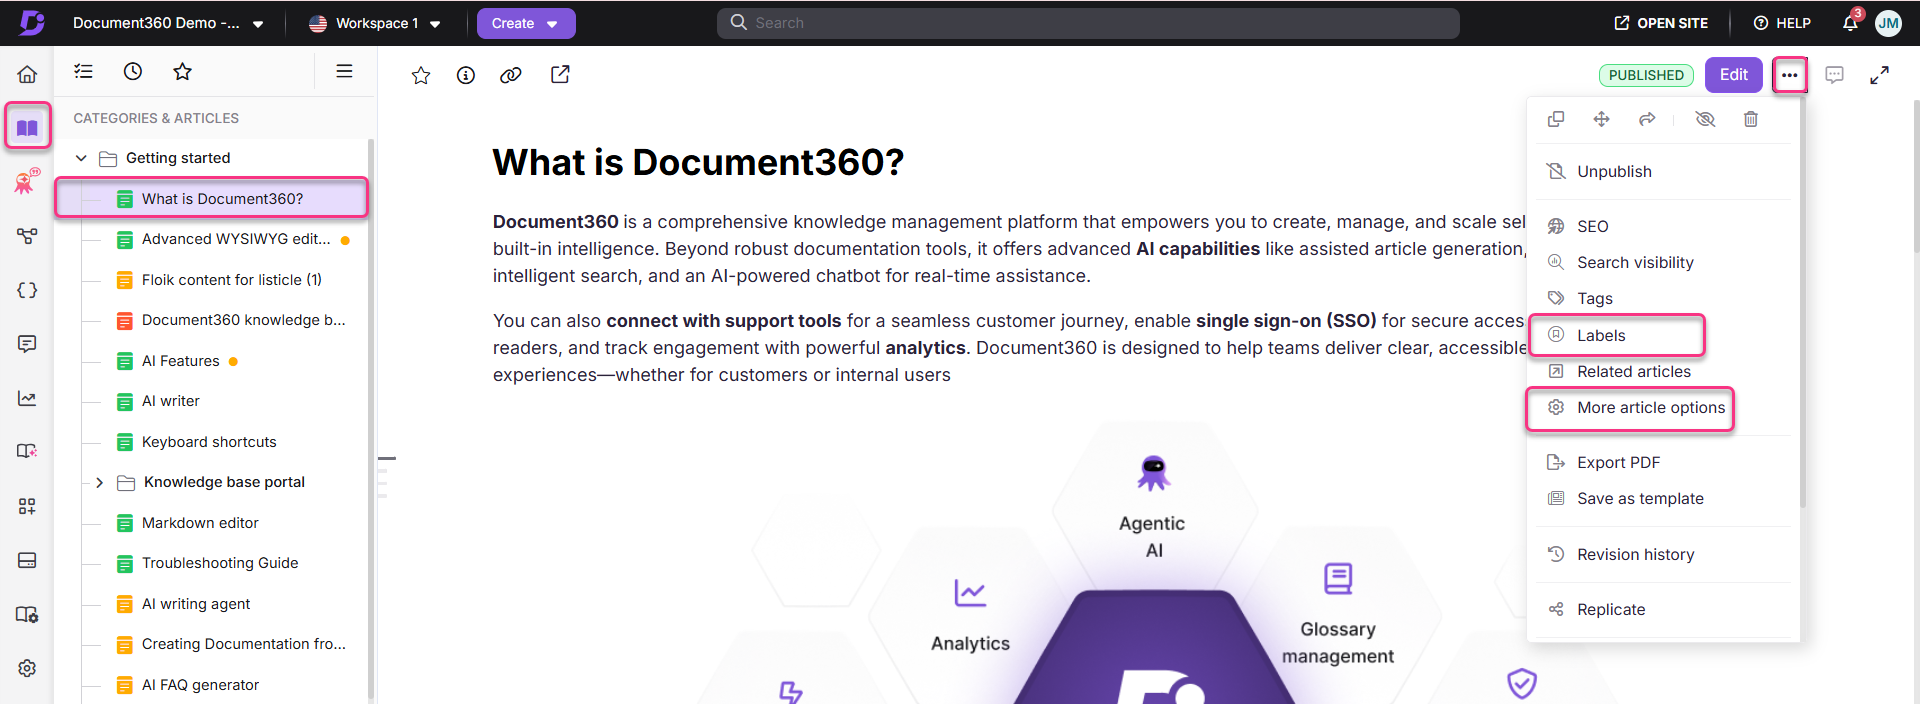Image resolution: width=1920 pixels, height=704 pixels.
Task: Expand the Knowledge base portal folder
Action: [99, 482]
